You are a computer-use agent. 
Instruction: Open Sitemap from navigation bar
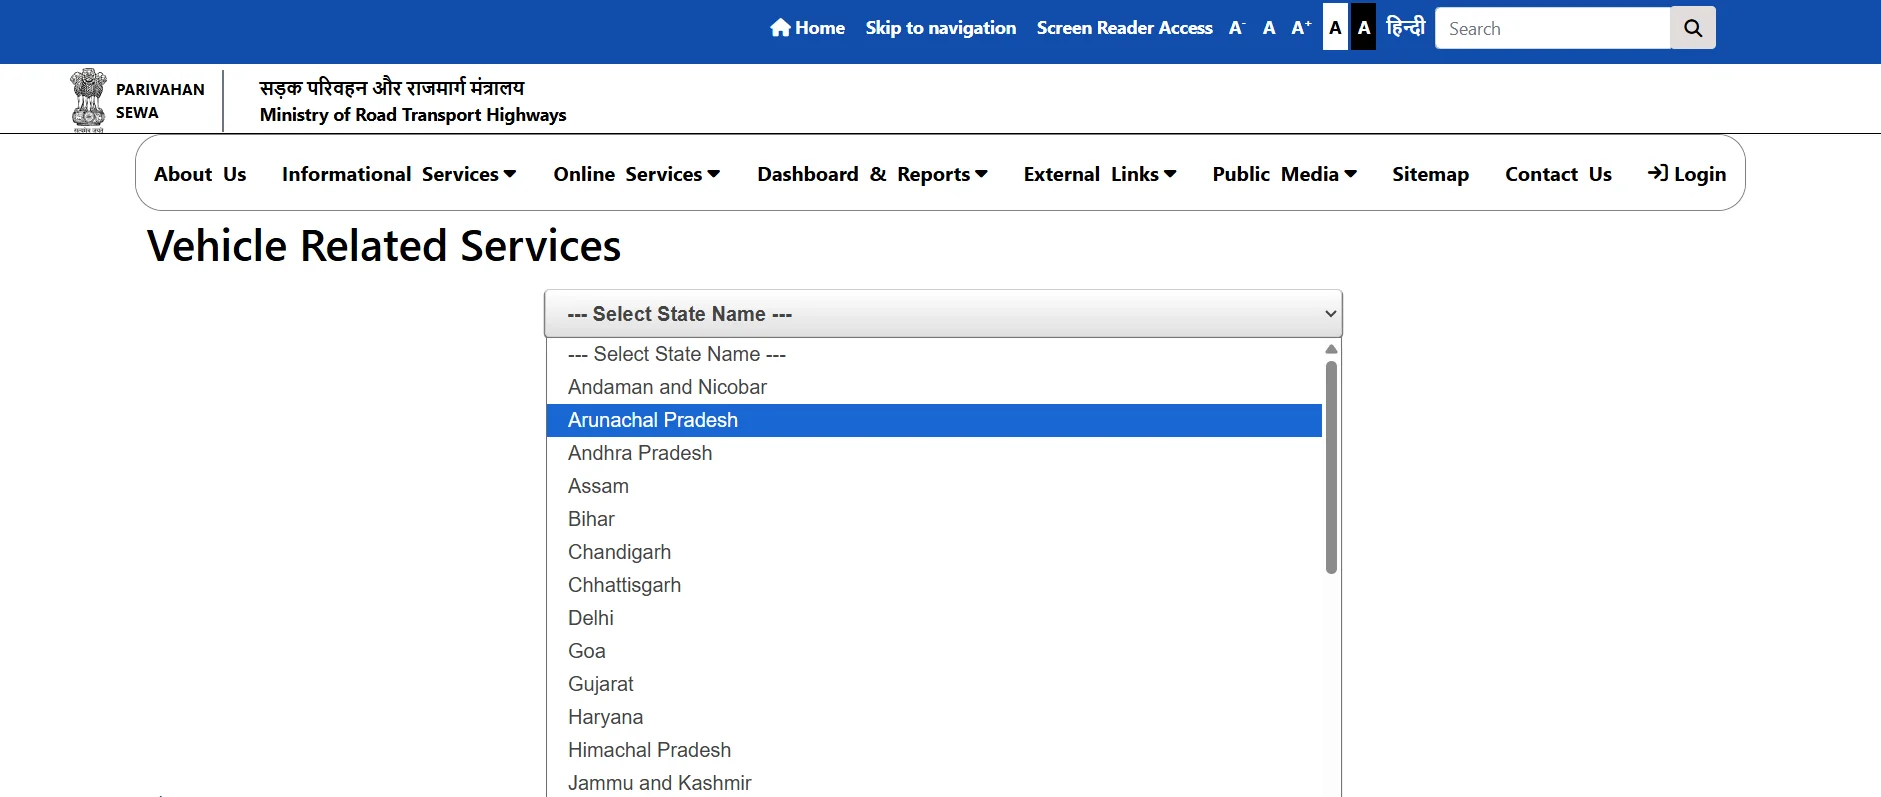point(1430,174)
